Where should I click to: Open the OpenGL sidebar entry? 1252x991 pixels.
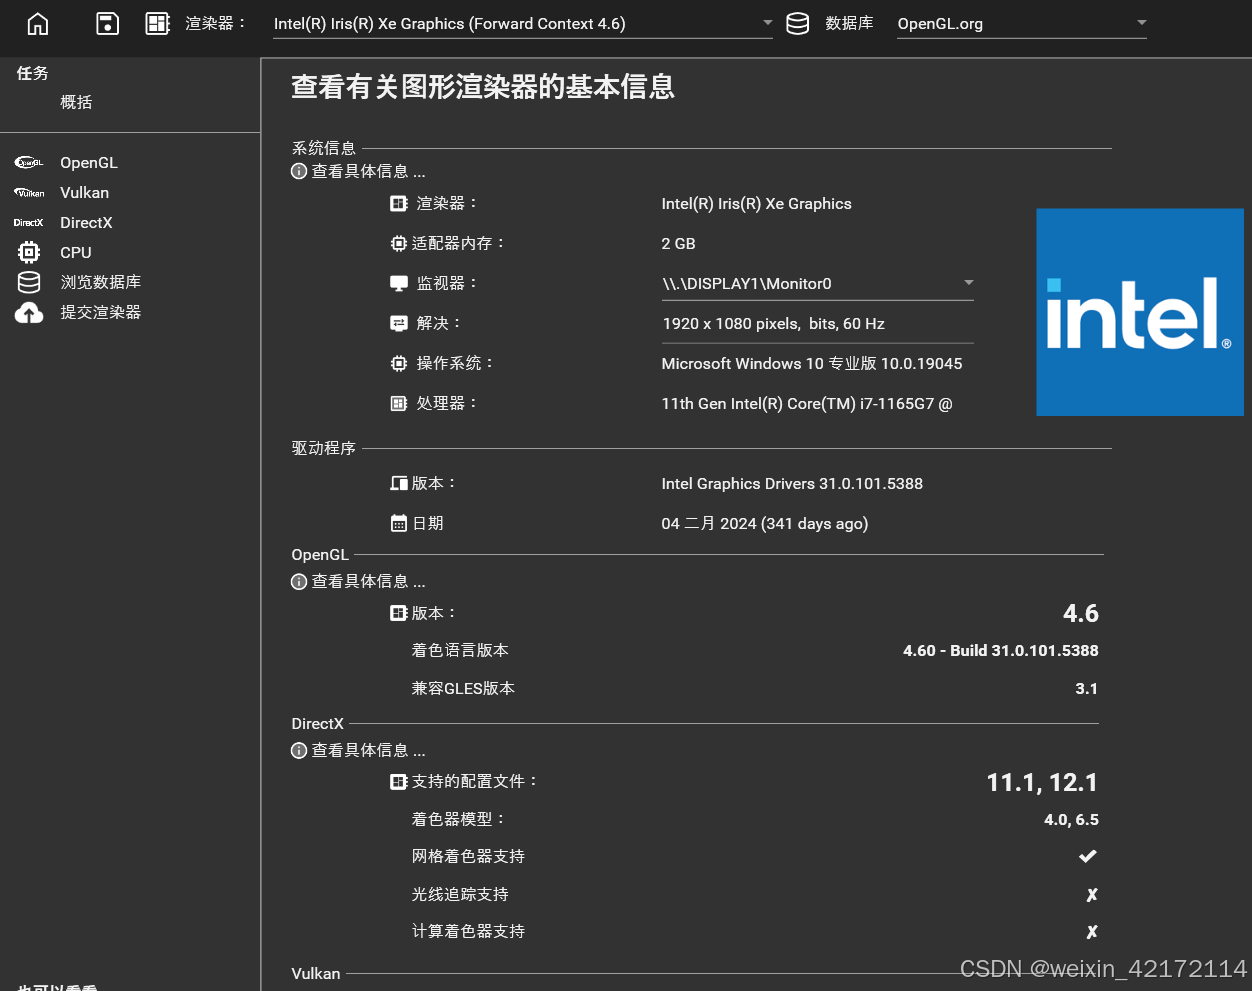pos(89,163)
